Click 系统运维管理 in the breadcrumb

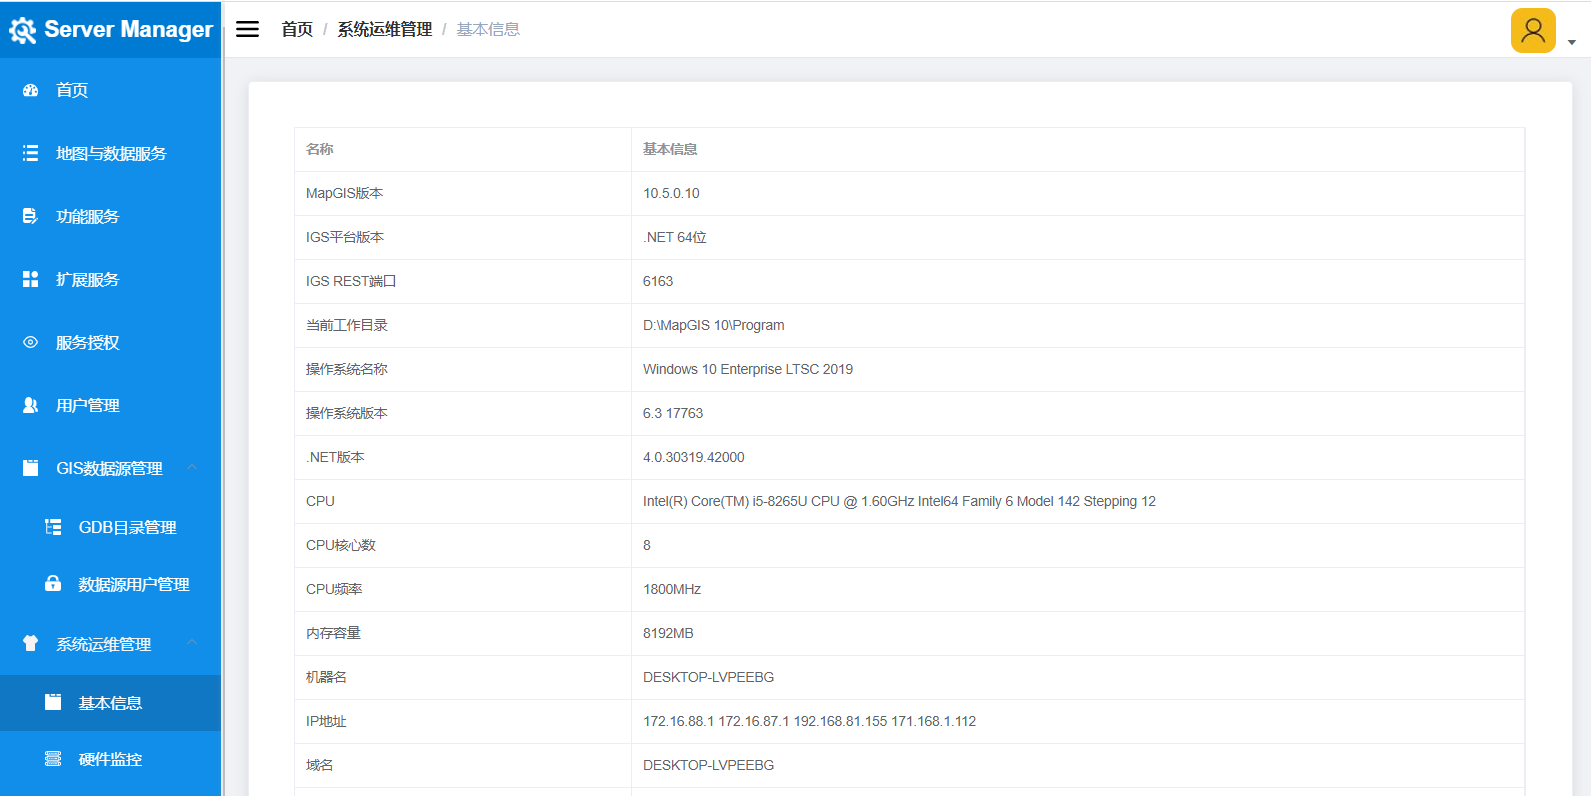pyautogui.click(x=385, y=29)
